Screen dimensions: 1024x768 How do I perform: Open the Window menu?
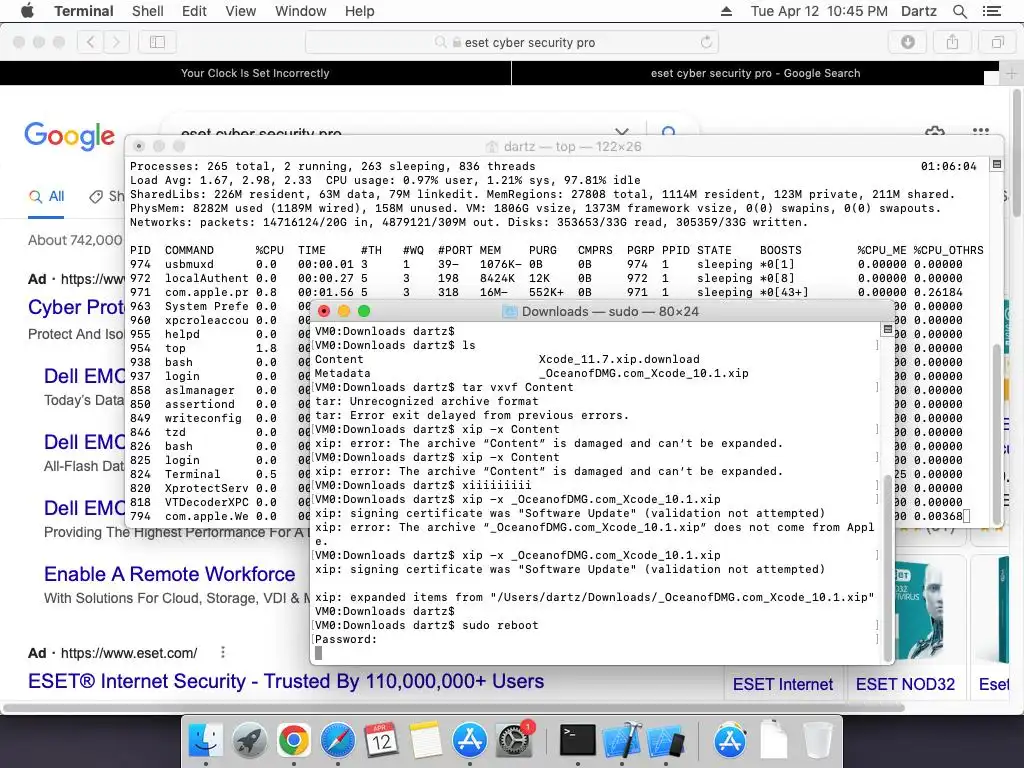coord(300,11)
